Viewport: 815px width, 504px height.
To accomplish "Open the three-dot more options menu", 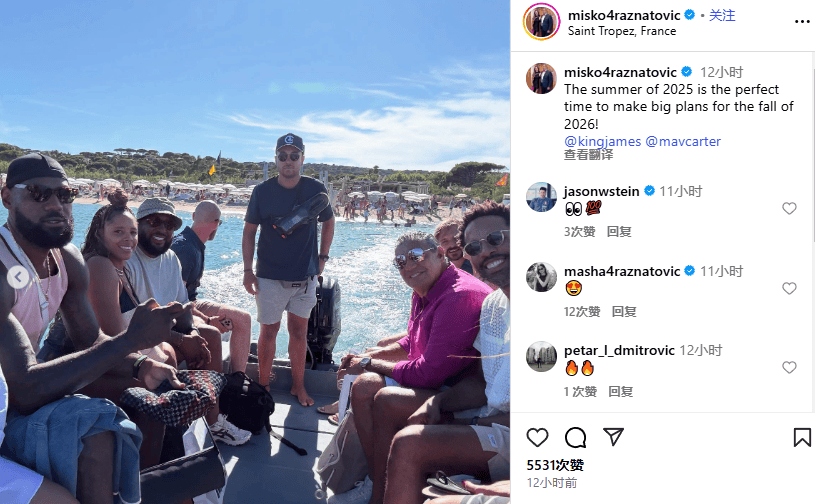I will pos(802,22).
